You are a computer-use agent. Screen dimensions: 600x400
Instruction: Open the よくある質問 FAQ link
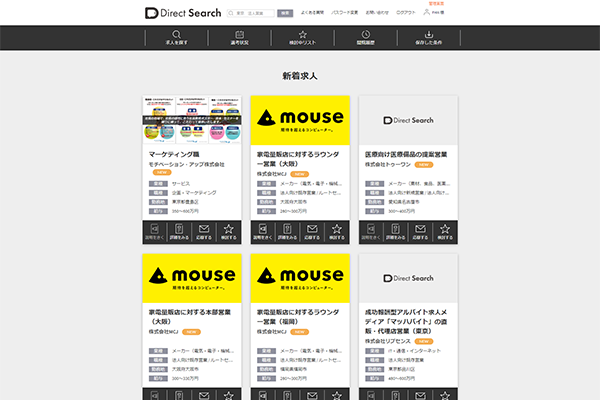312,13
